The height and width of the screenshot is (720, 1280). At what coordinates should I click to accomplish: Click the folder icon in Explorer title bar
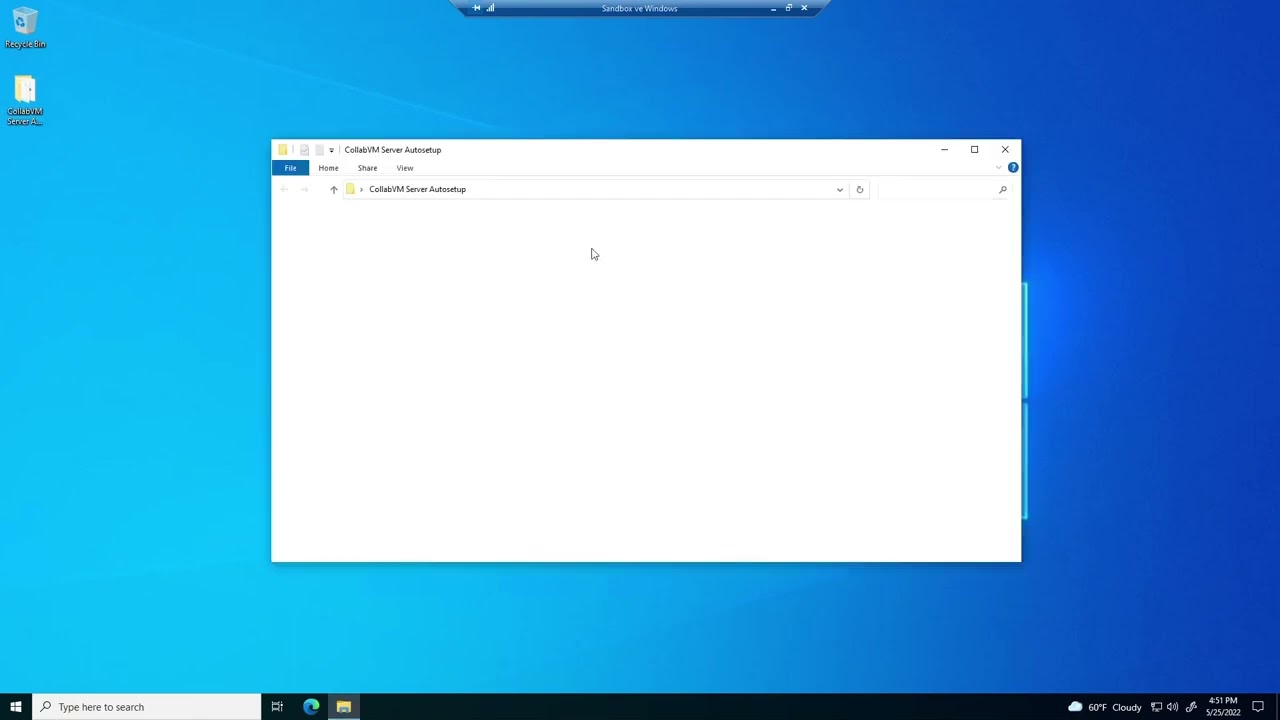(283, 150)
